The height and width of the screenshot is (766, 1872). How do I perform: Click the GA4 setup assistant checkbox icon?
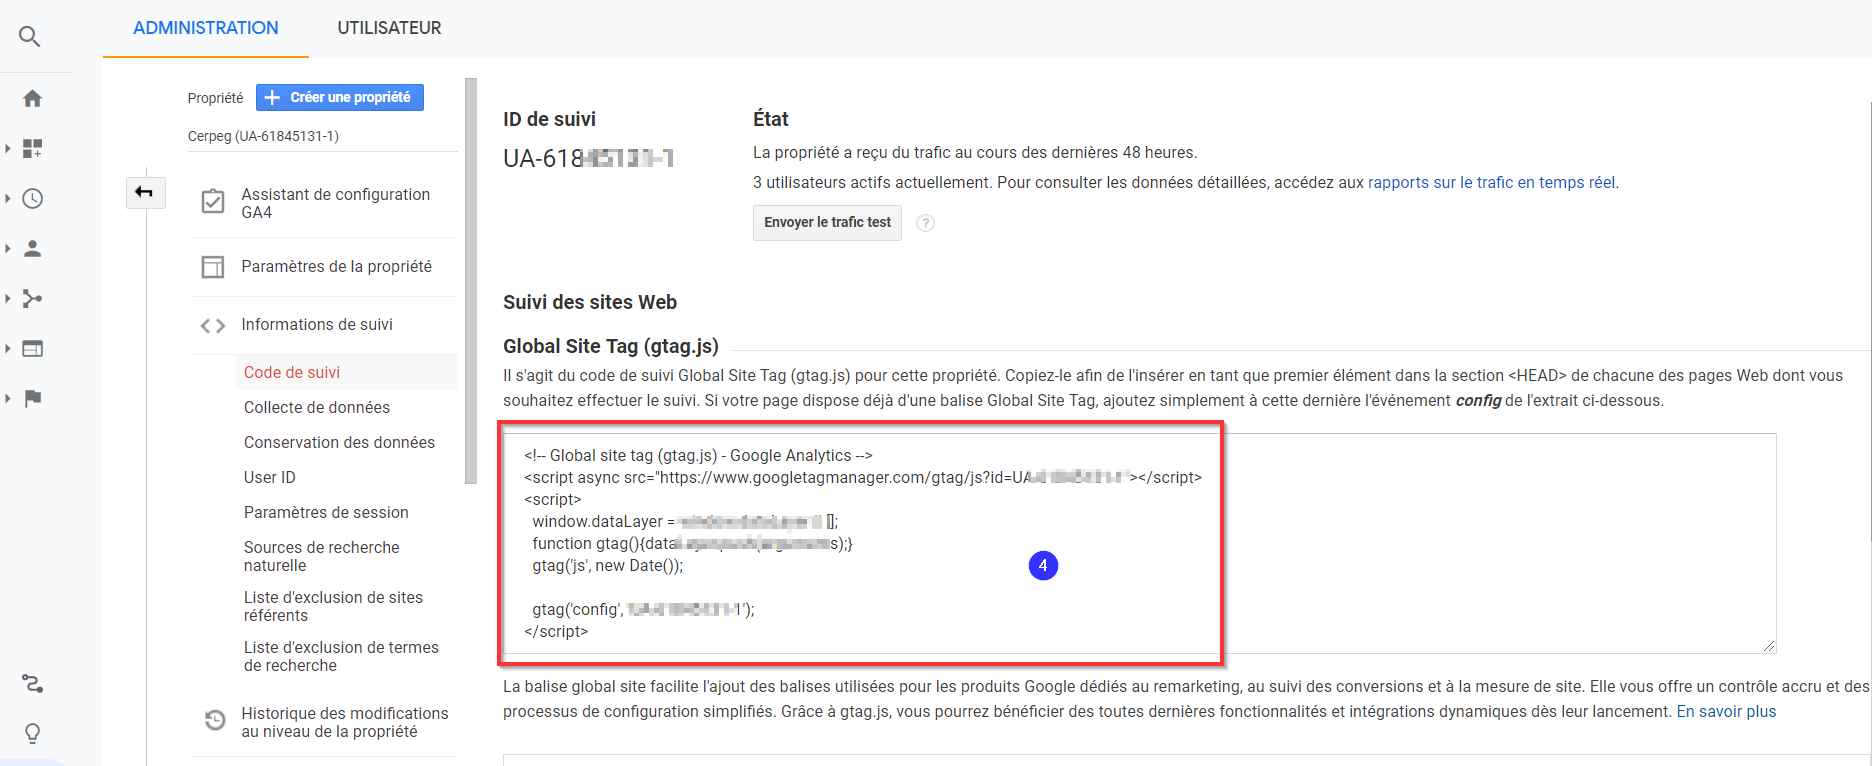point(213,202)
